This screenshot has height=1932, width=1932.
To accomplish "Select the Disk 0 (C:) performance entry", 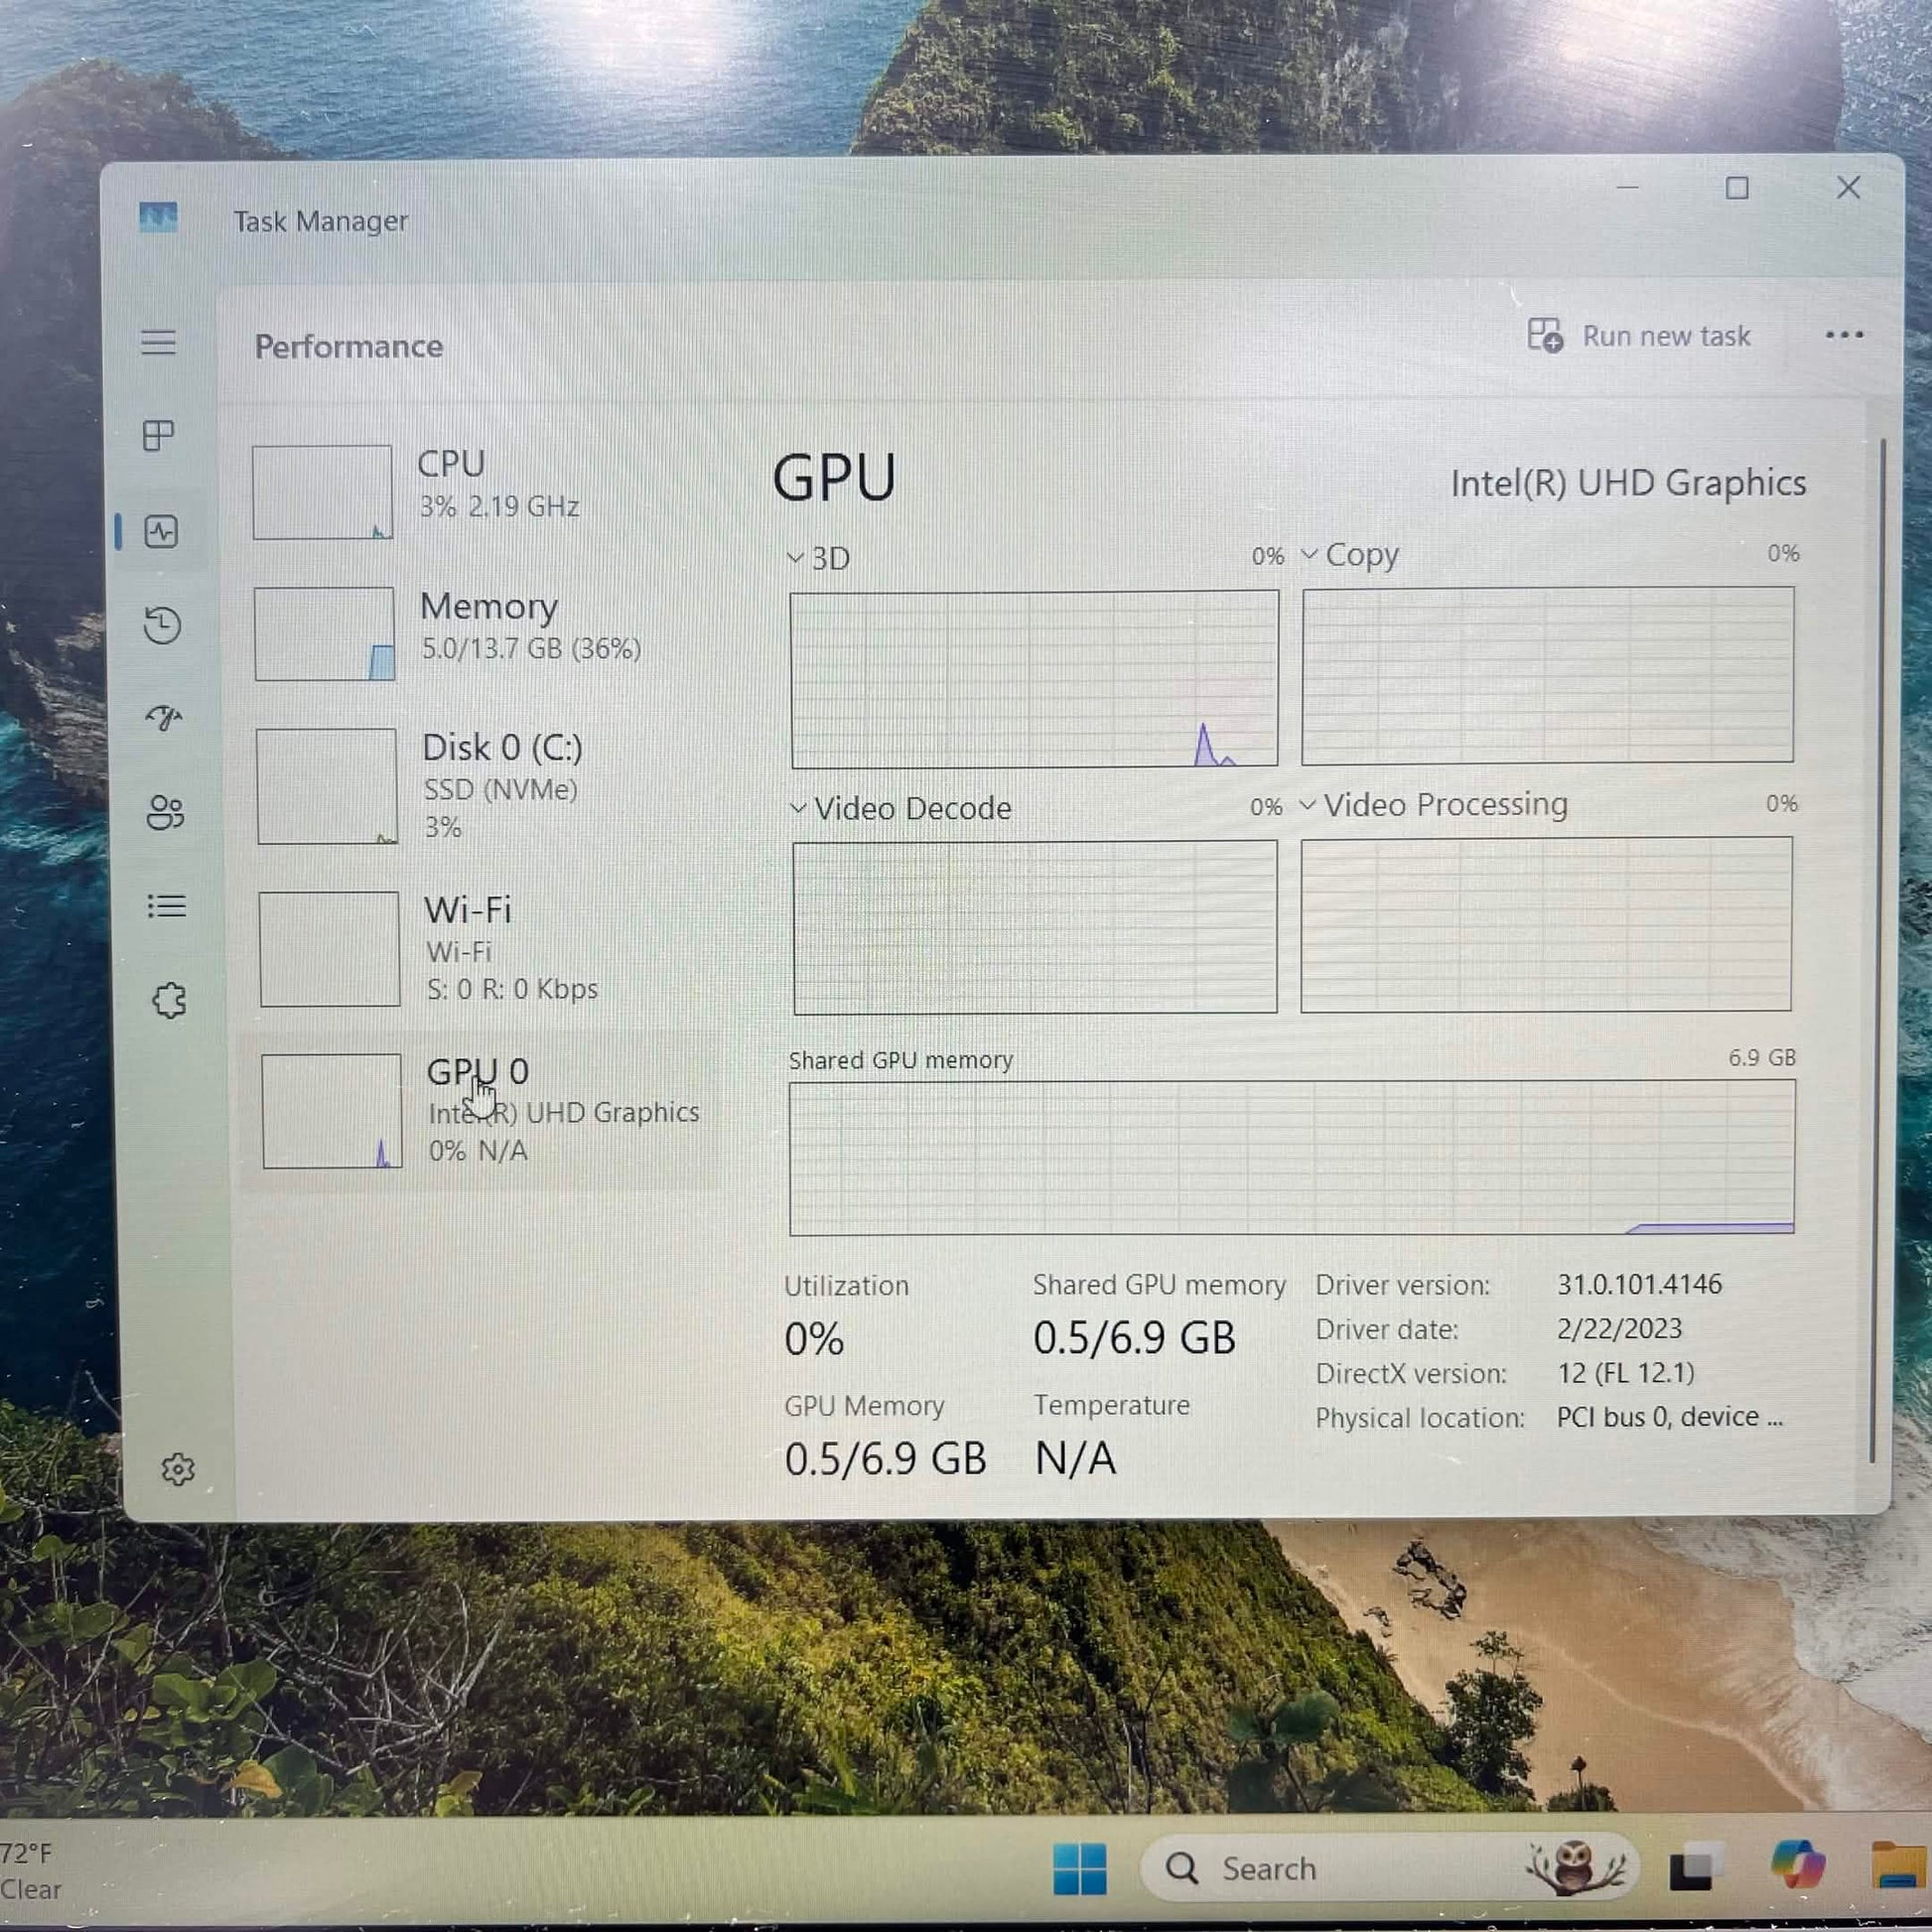I will click(x=481, y=786).
